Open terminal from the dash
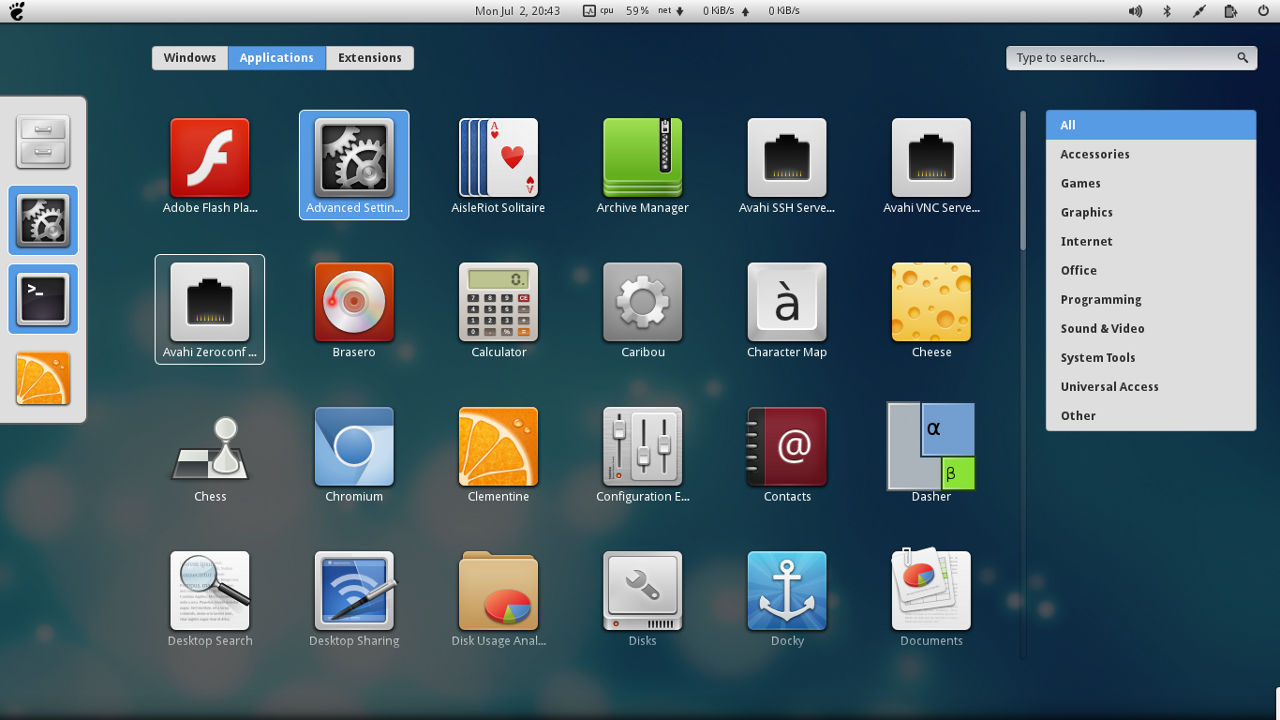Image resolution: width=1280 pixels, height=720 pixels. tap(43, 299)
